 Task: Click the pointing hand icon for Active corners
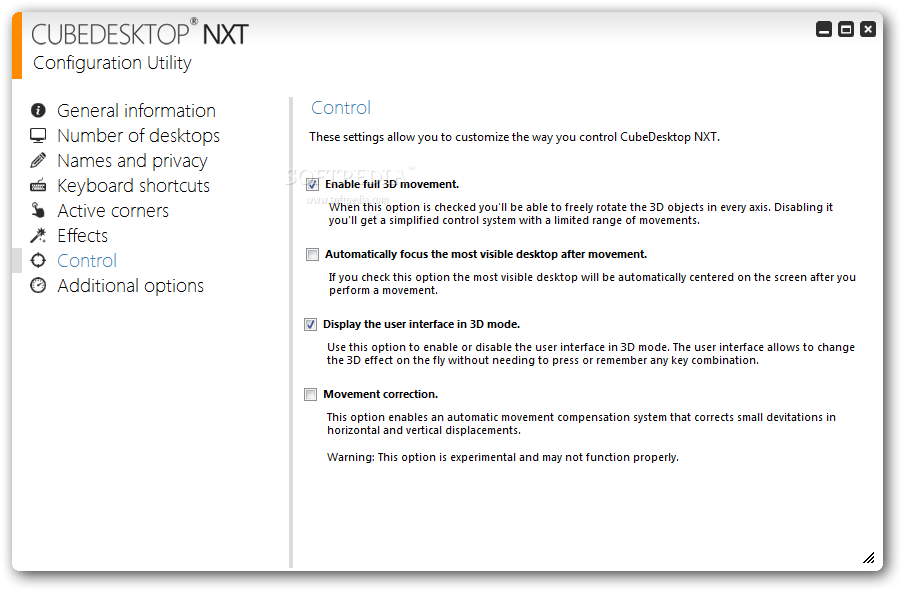(38, 210)
